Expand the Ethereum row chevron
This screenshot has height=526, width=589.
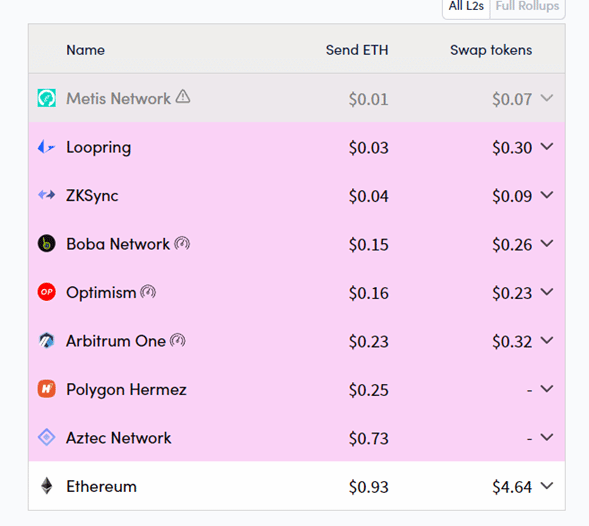click(x=547, y=486)
